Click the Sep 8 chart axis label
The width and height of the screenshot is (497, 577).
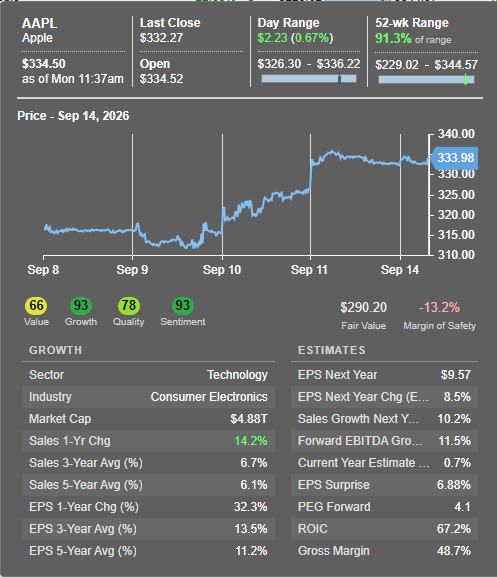pyautogui.click(x=43, y=270)
